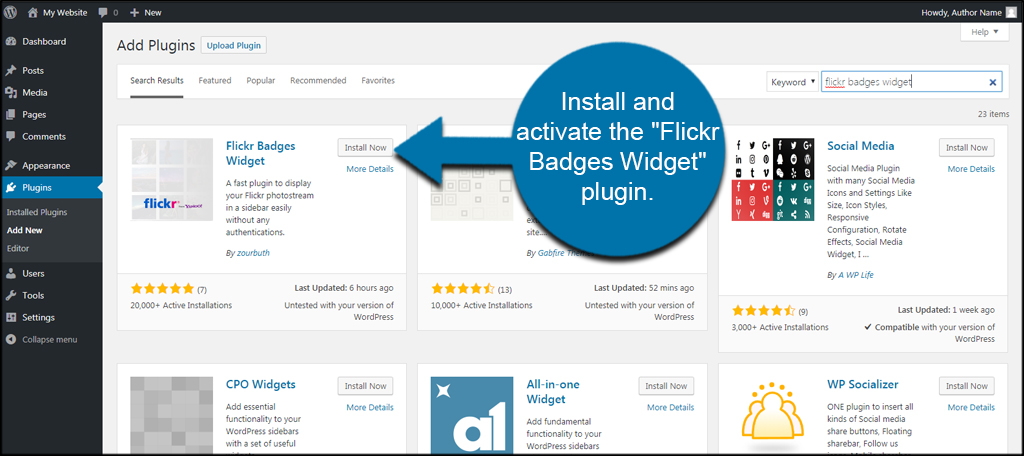Open author A WP Life link
This screenshot has width=1024, height=456.
[x=854, y=275]
